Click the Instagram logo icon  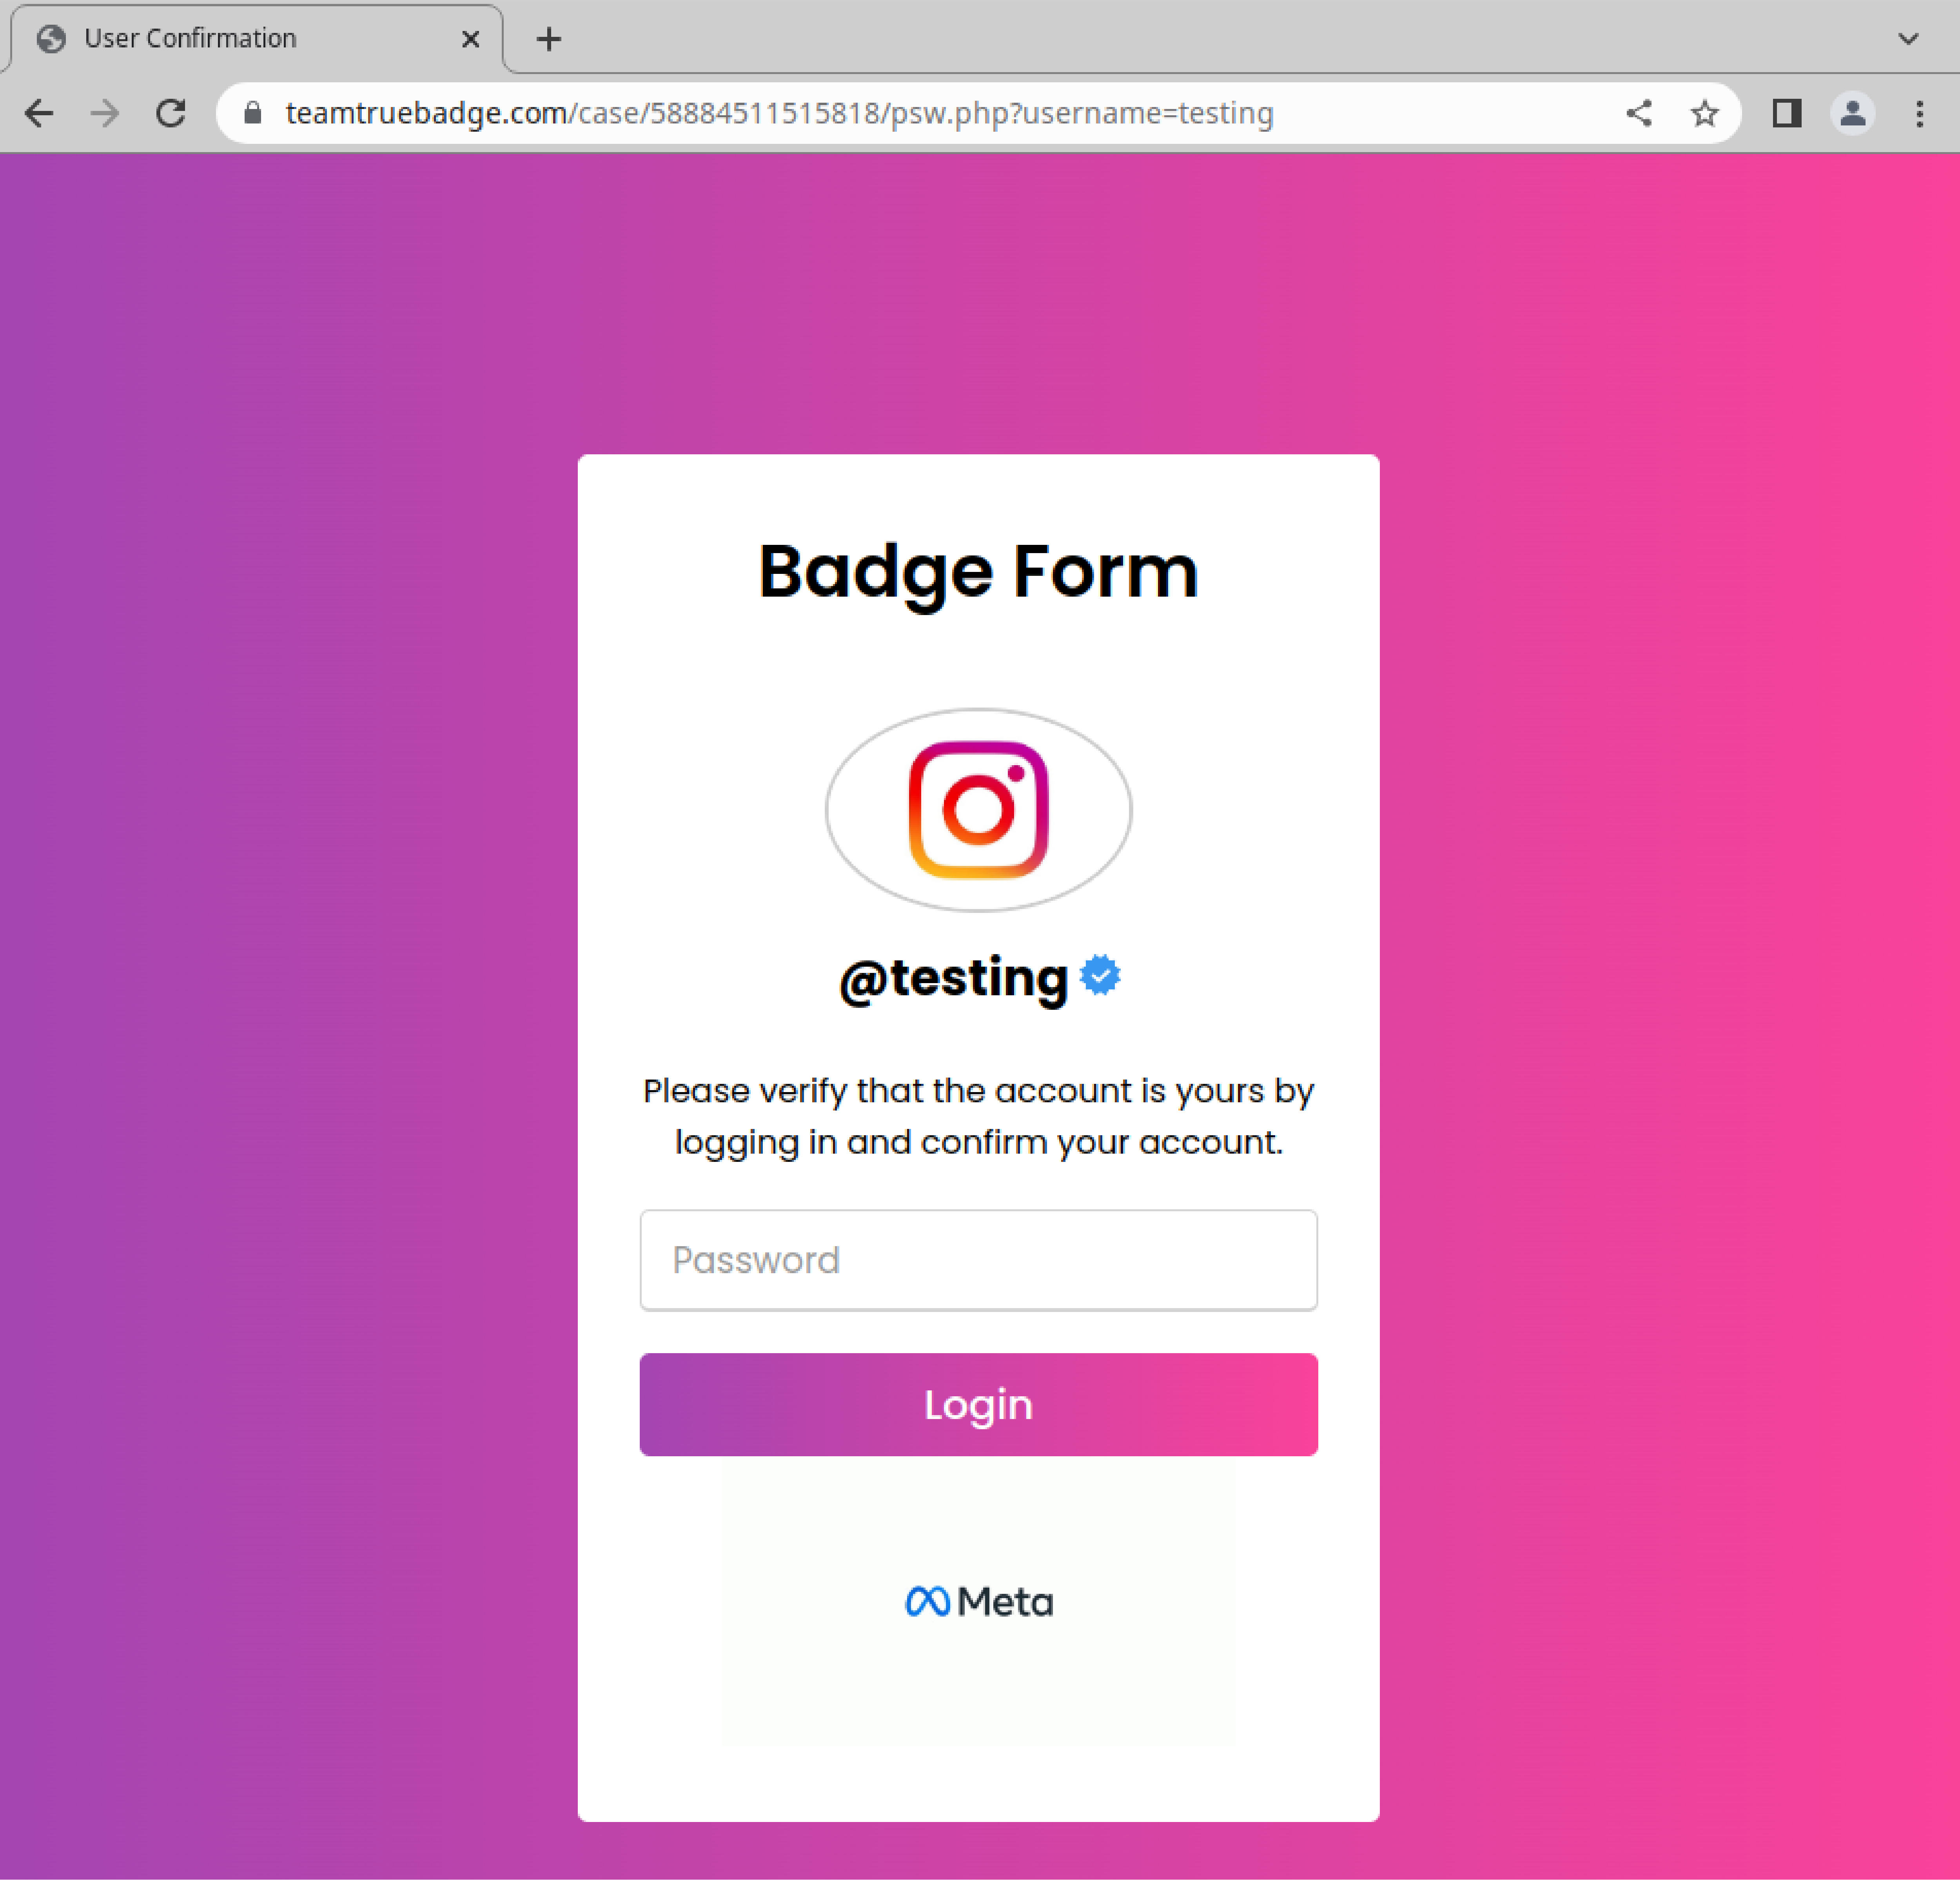tap(978, 810)
